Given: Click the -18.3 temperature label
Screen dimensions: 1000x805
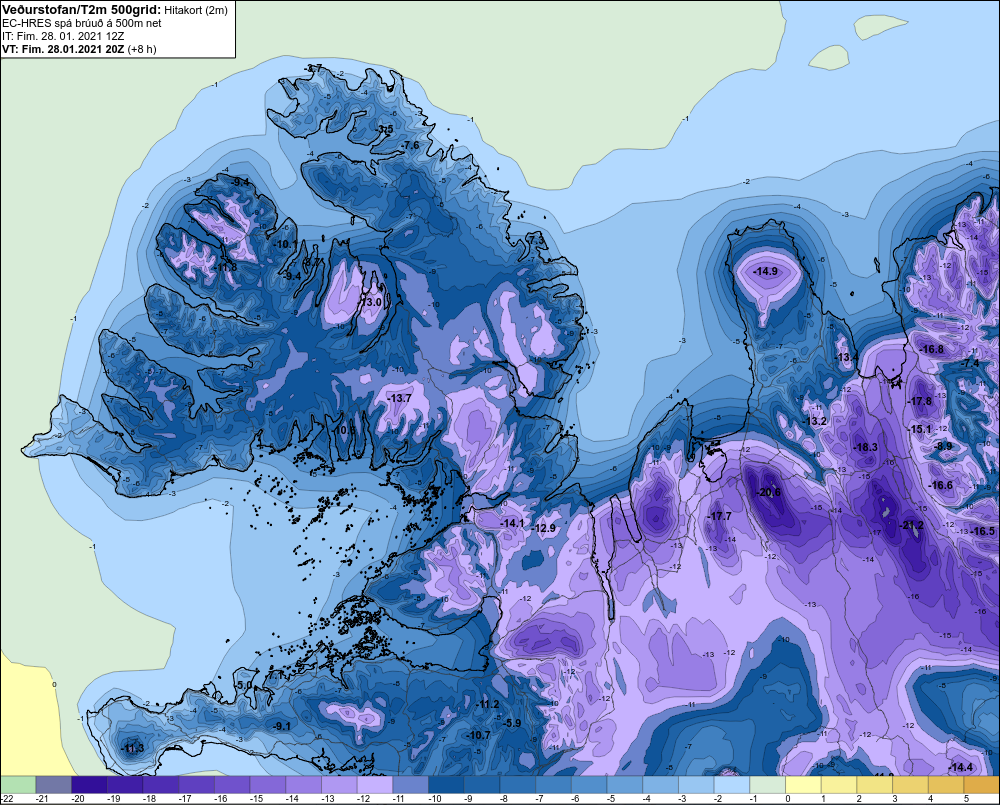Looking at the screenshot, I should pyautogui.click(x=865, y=447).
